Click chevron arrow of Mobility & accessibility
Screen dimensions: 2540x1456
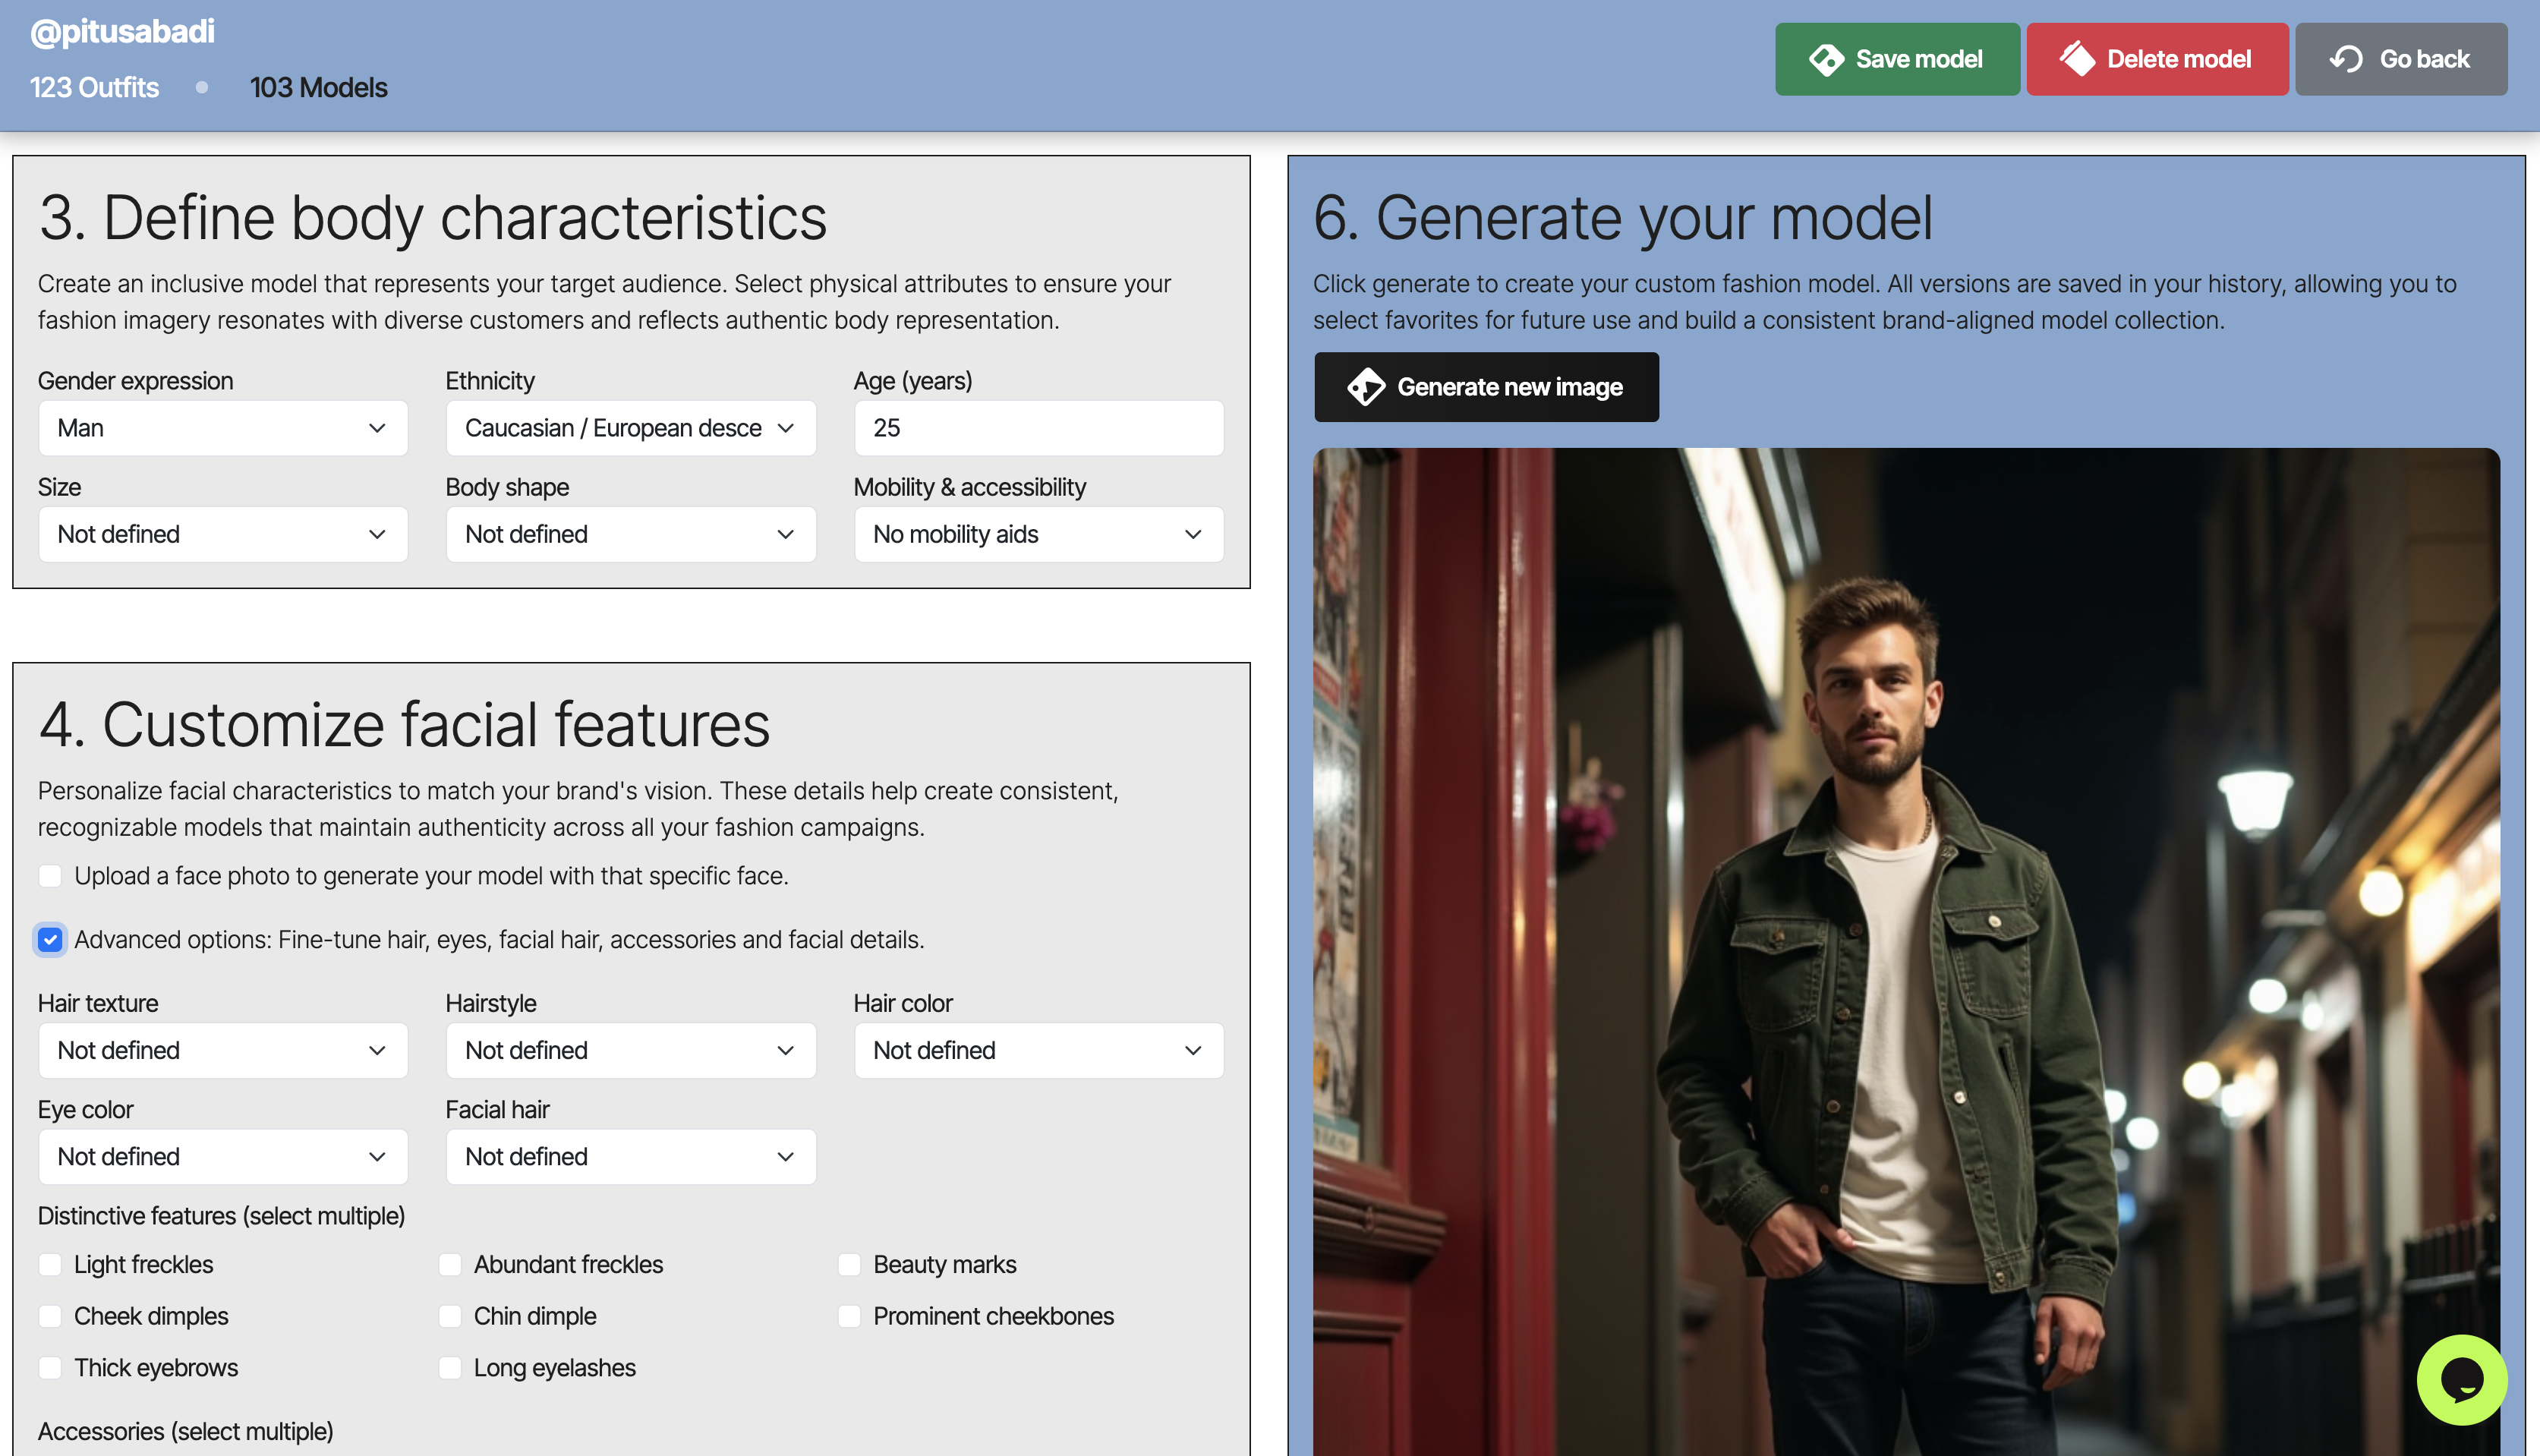coord(1192,534)
